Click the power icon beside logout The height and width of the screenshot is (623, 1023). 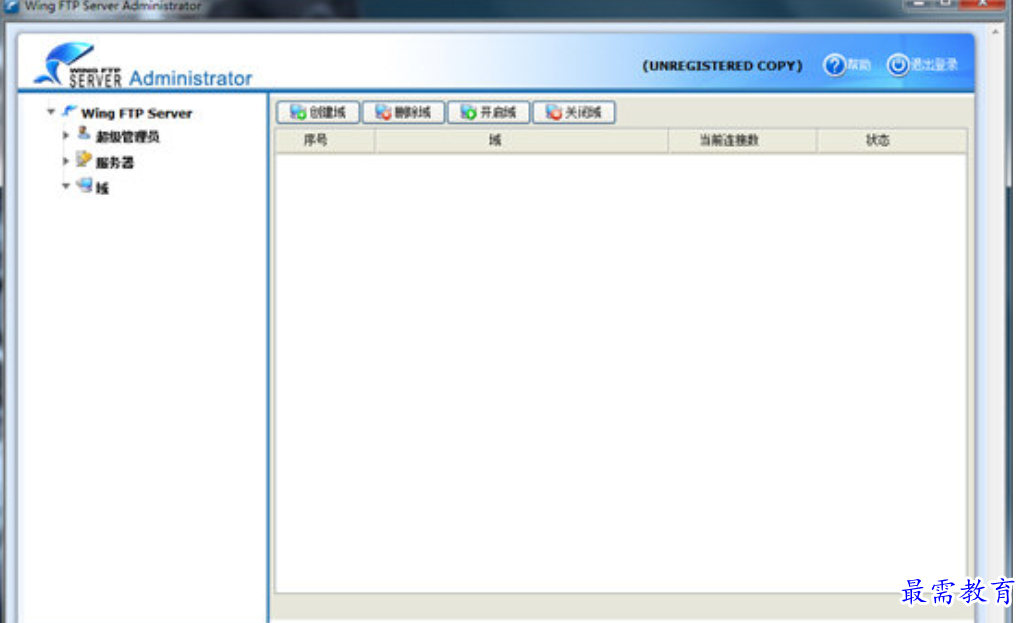[x=898, y=65]
